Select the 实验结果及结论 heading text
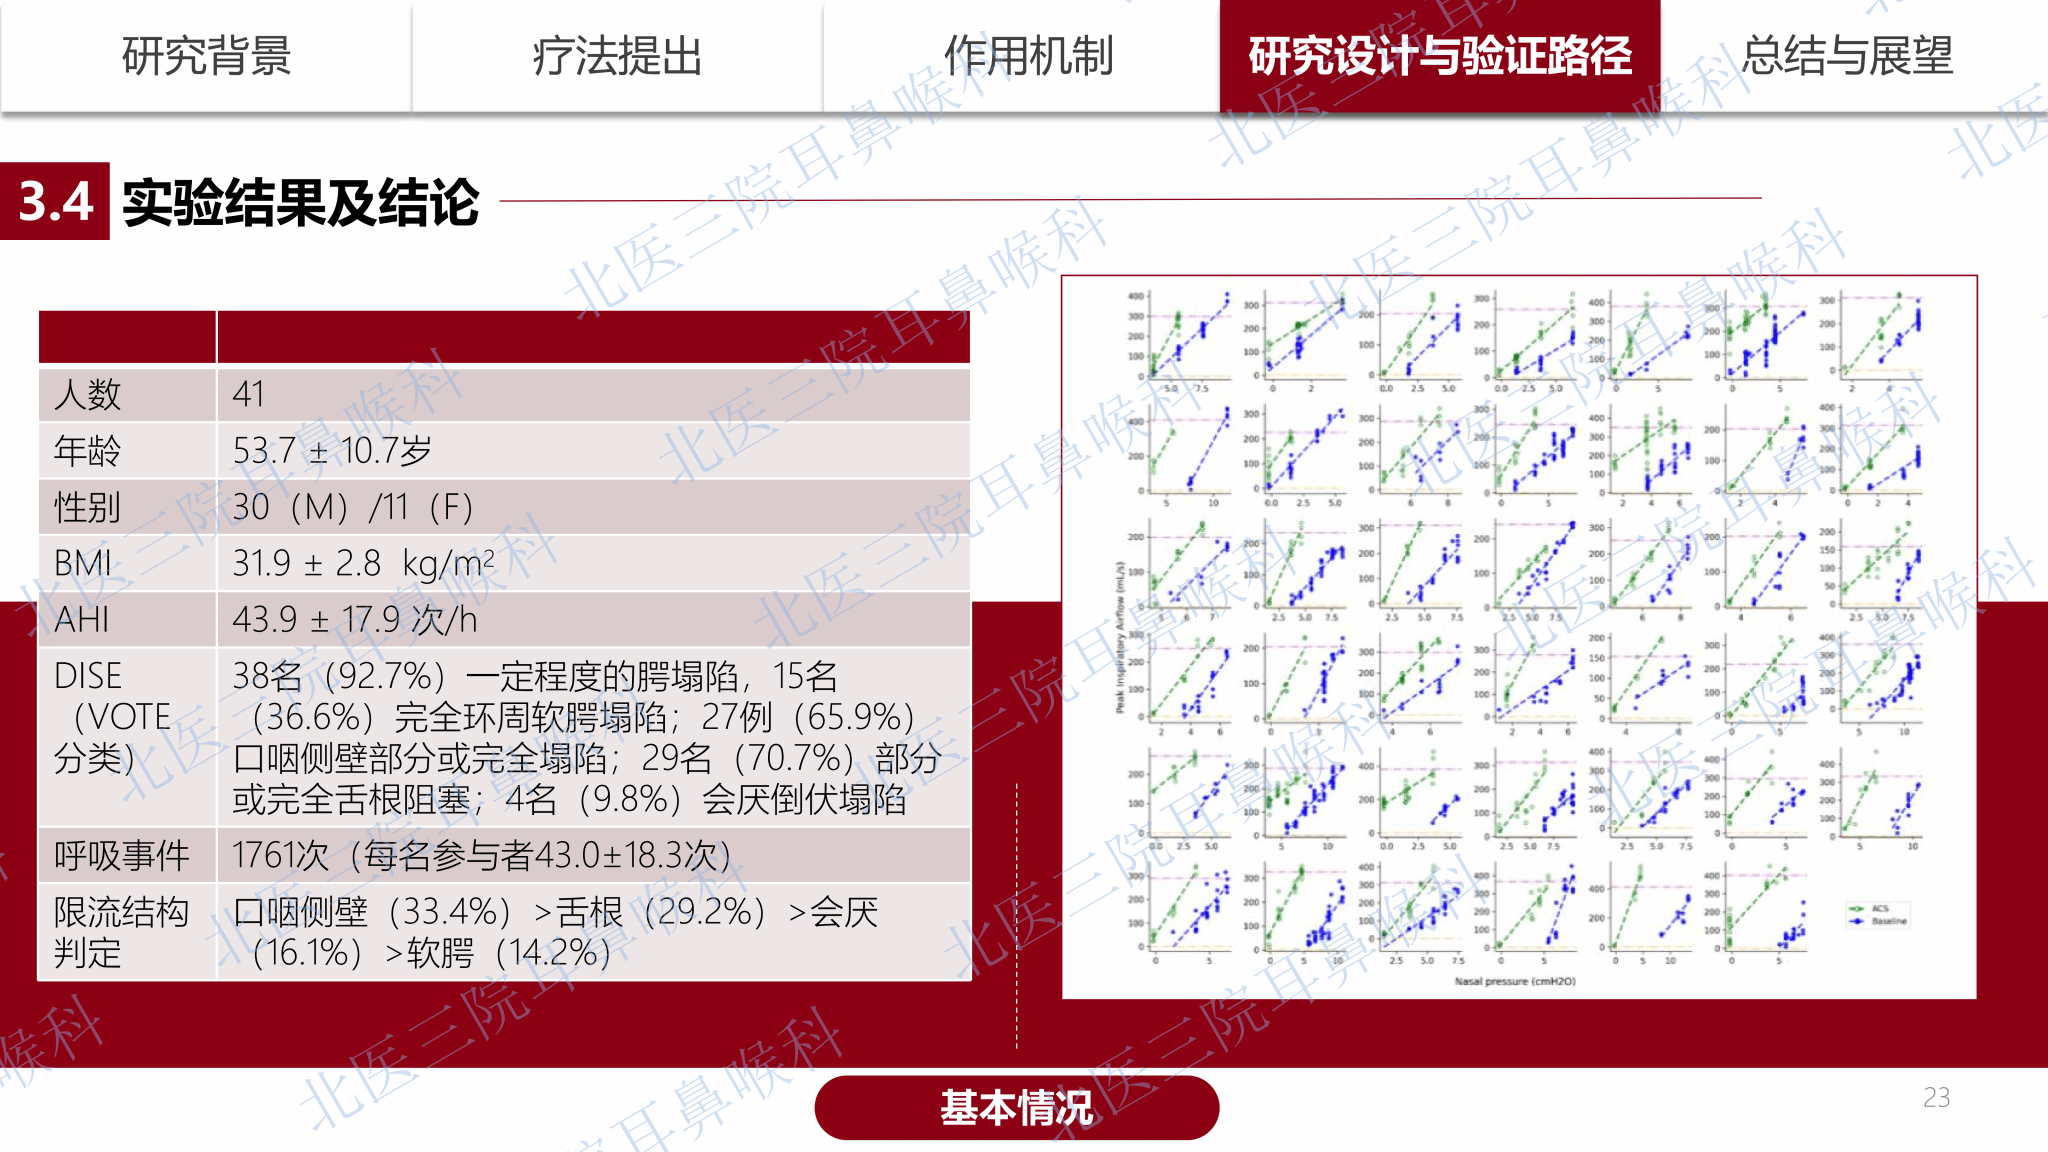The width and height of the screenshot is (2048, 1152). tap(300, 203)
